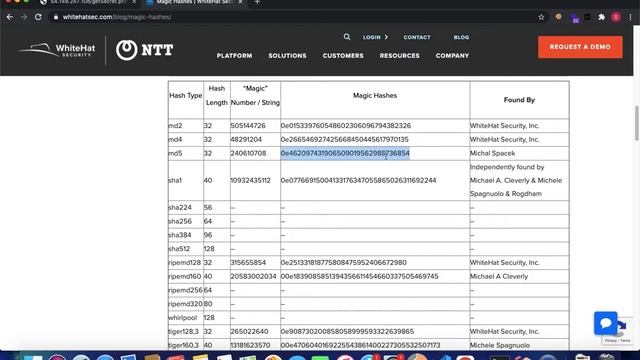Image resolution: width=640 pixels, height=360 pixels.
Task: Go to the CONTACT page
Action: (417, 37)
